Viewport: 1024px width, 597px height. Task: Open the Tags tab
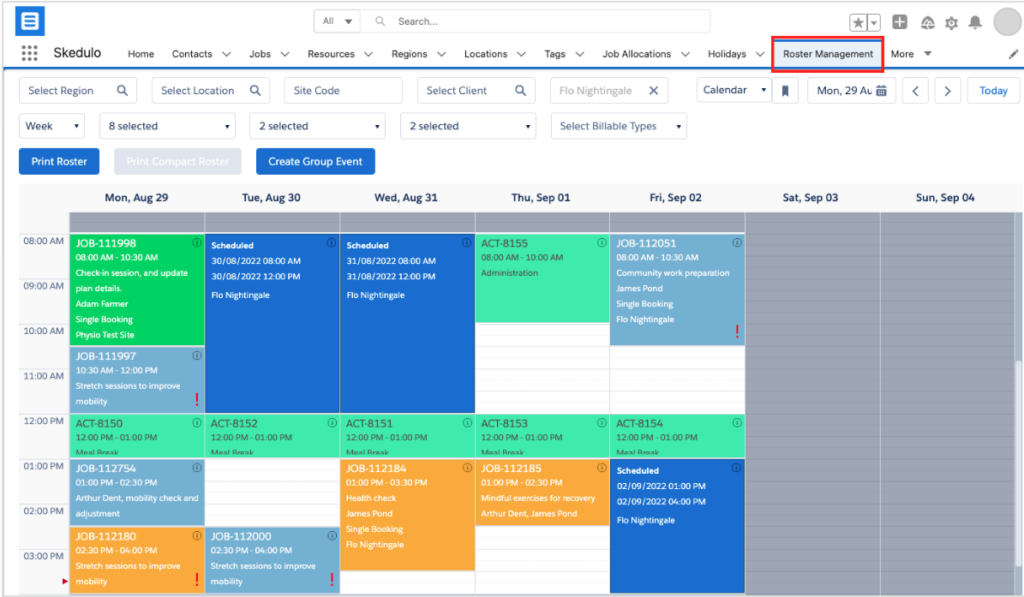[x=555, y=54]
